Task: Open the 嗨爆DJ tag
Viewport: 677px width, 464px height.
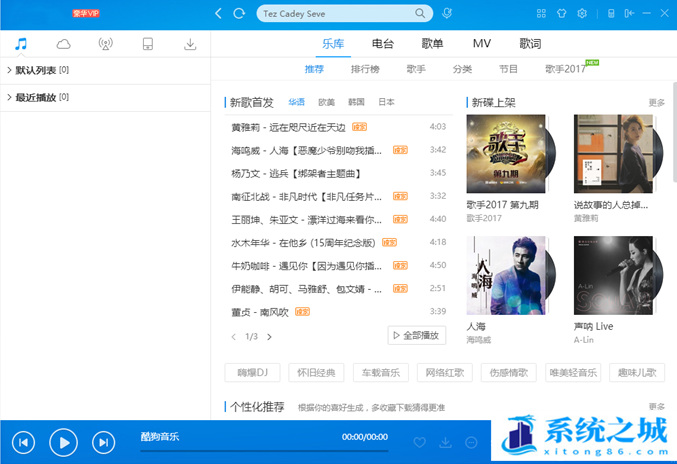Action: click(253, 372)
